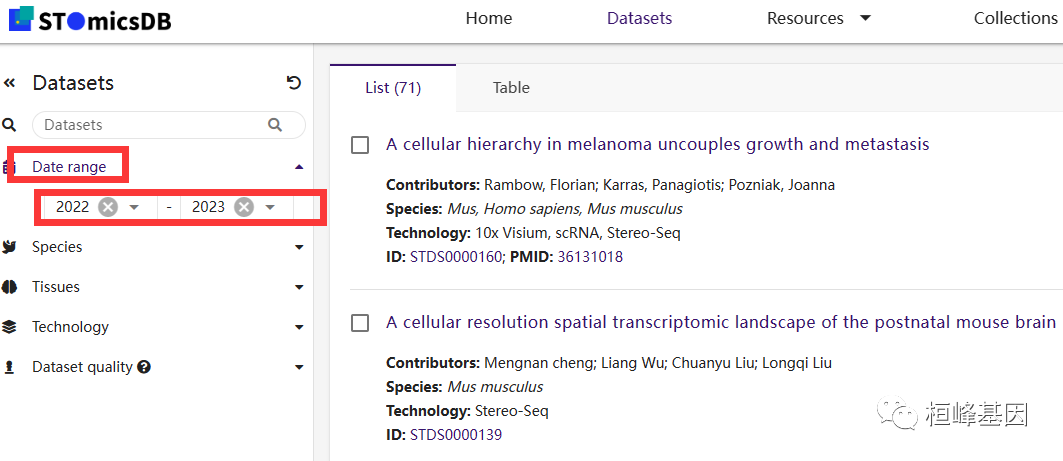Click the STOmicsDB logo
Viewport: 1063px width, 461px height.
[x=90, y=19]
